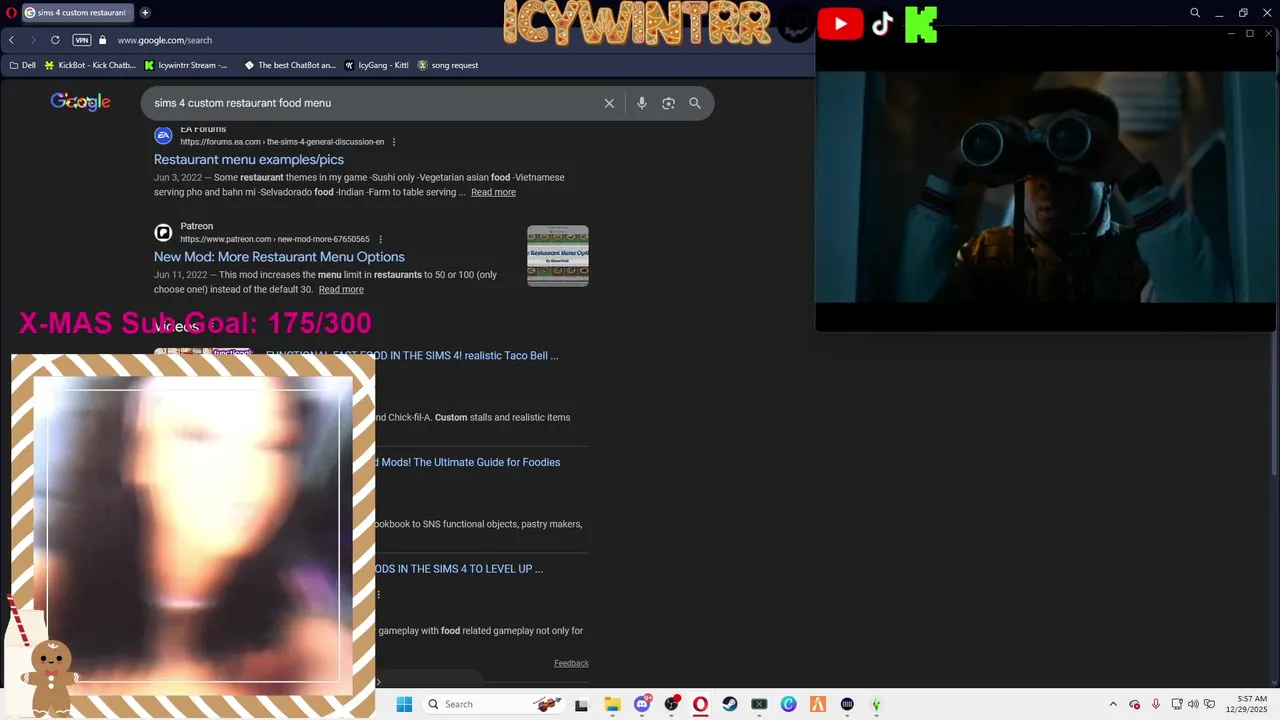The height and width of the screenshot is (720, 1280).
Task: Open Xbox app from taskbar
Action: [759, 704]
